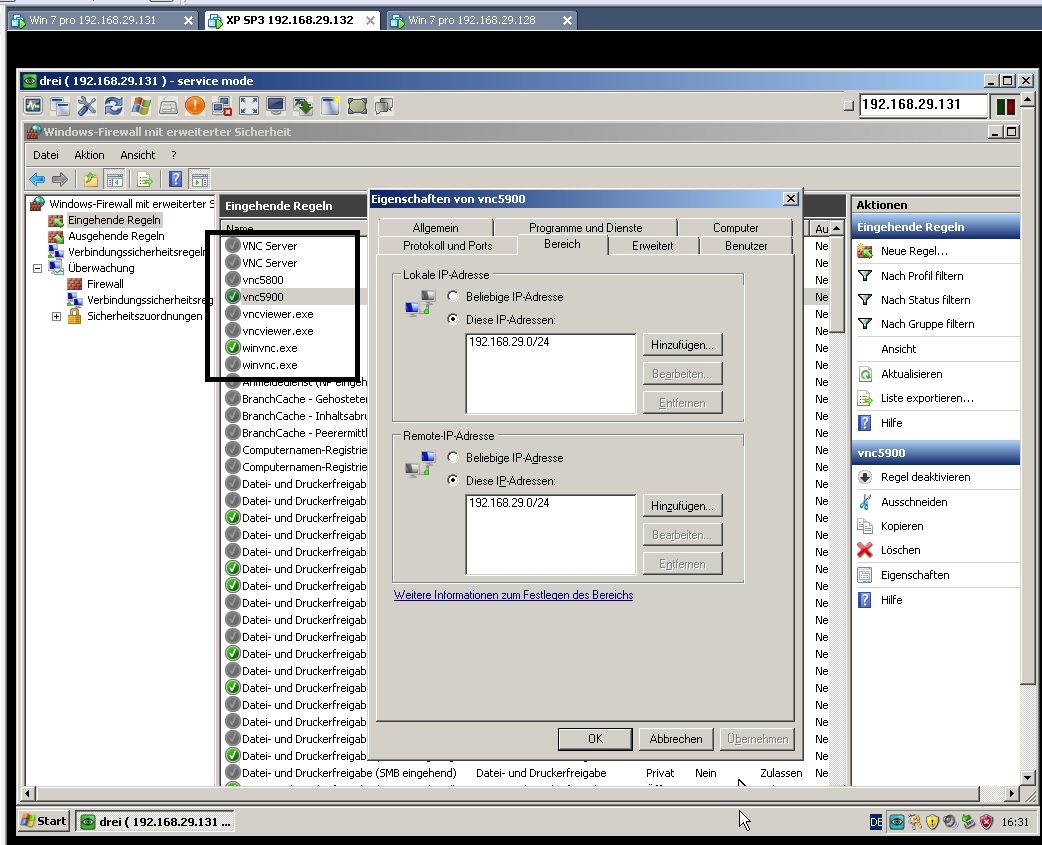Select Ausgehende Regeln in the tree
This screenshot has height=845, width=1042.
coord(116,236)
